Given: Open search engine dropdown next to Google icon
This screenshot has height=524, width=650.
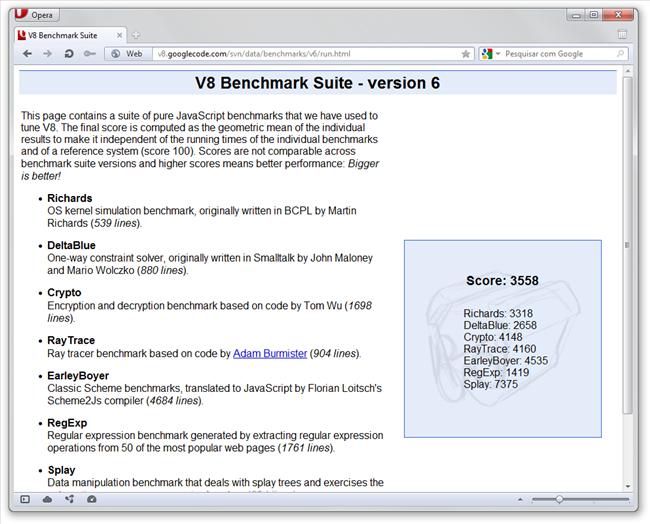Looking at the screenshot, I should pyautogui.click(x=498, y=54).
